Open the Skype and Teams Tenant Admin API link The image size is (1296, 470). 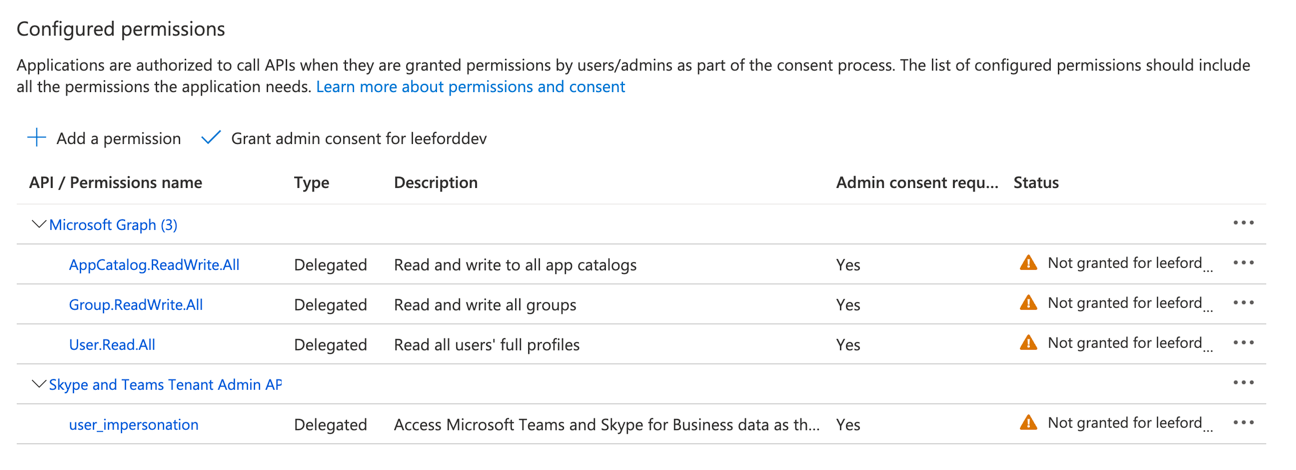pos(165,385)
